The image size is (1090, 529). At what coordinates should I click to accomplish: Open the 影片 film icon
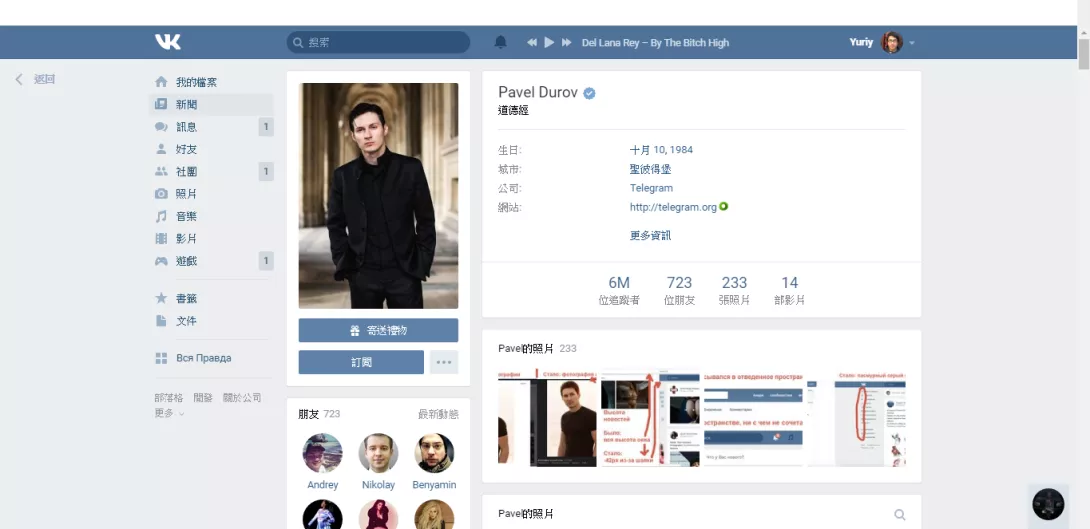(x=161, y=238)
